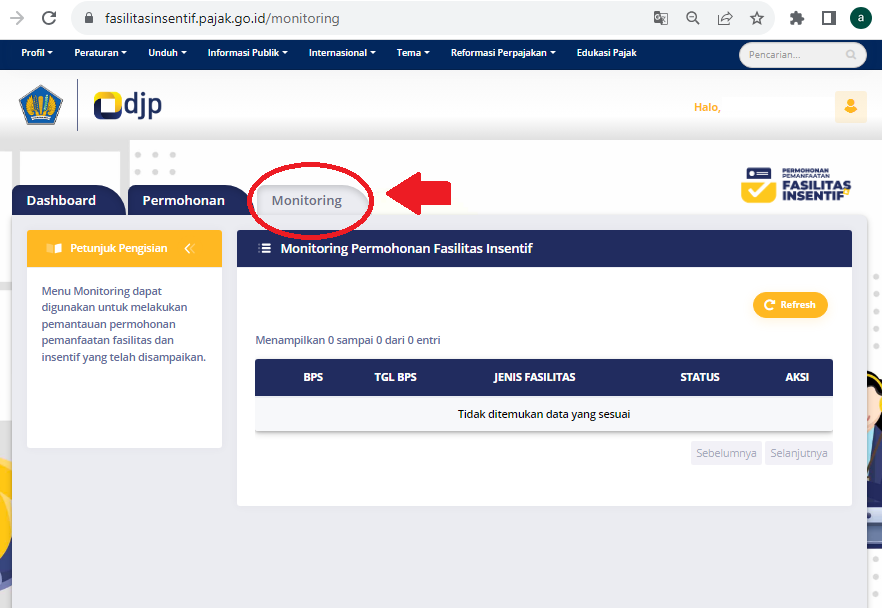Open Reformasi Perpajakan dropdown menu

click(x=503, y=53)
